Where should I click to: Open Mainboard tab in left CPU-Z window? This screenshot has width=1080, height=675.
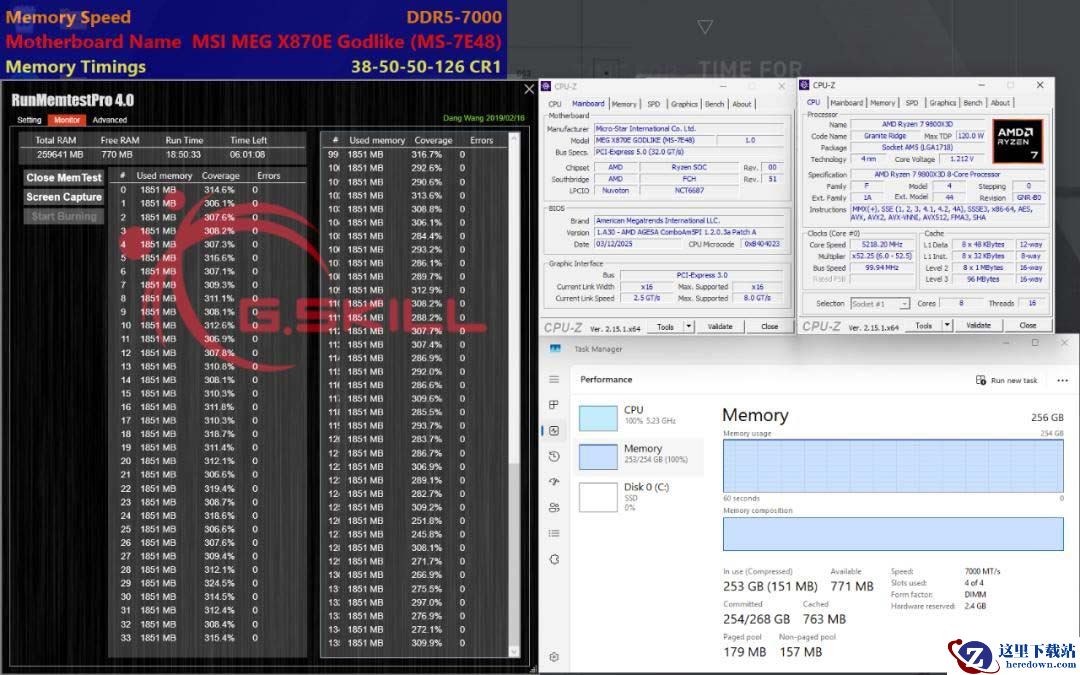click(x=588, y=104)
